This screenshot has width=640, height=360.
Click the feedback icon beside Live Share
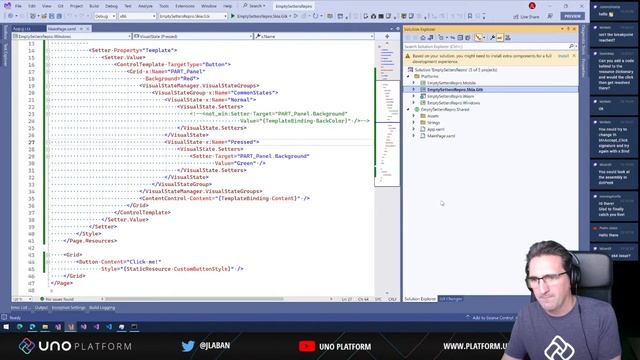[550, 16]
